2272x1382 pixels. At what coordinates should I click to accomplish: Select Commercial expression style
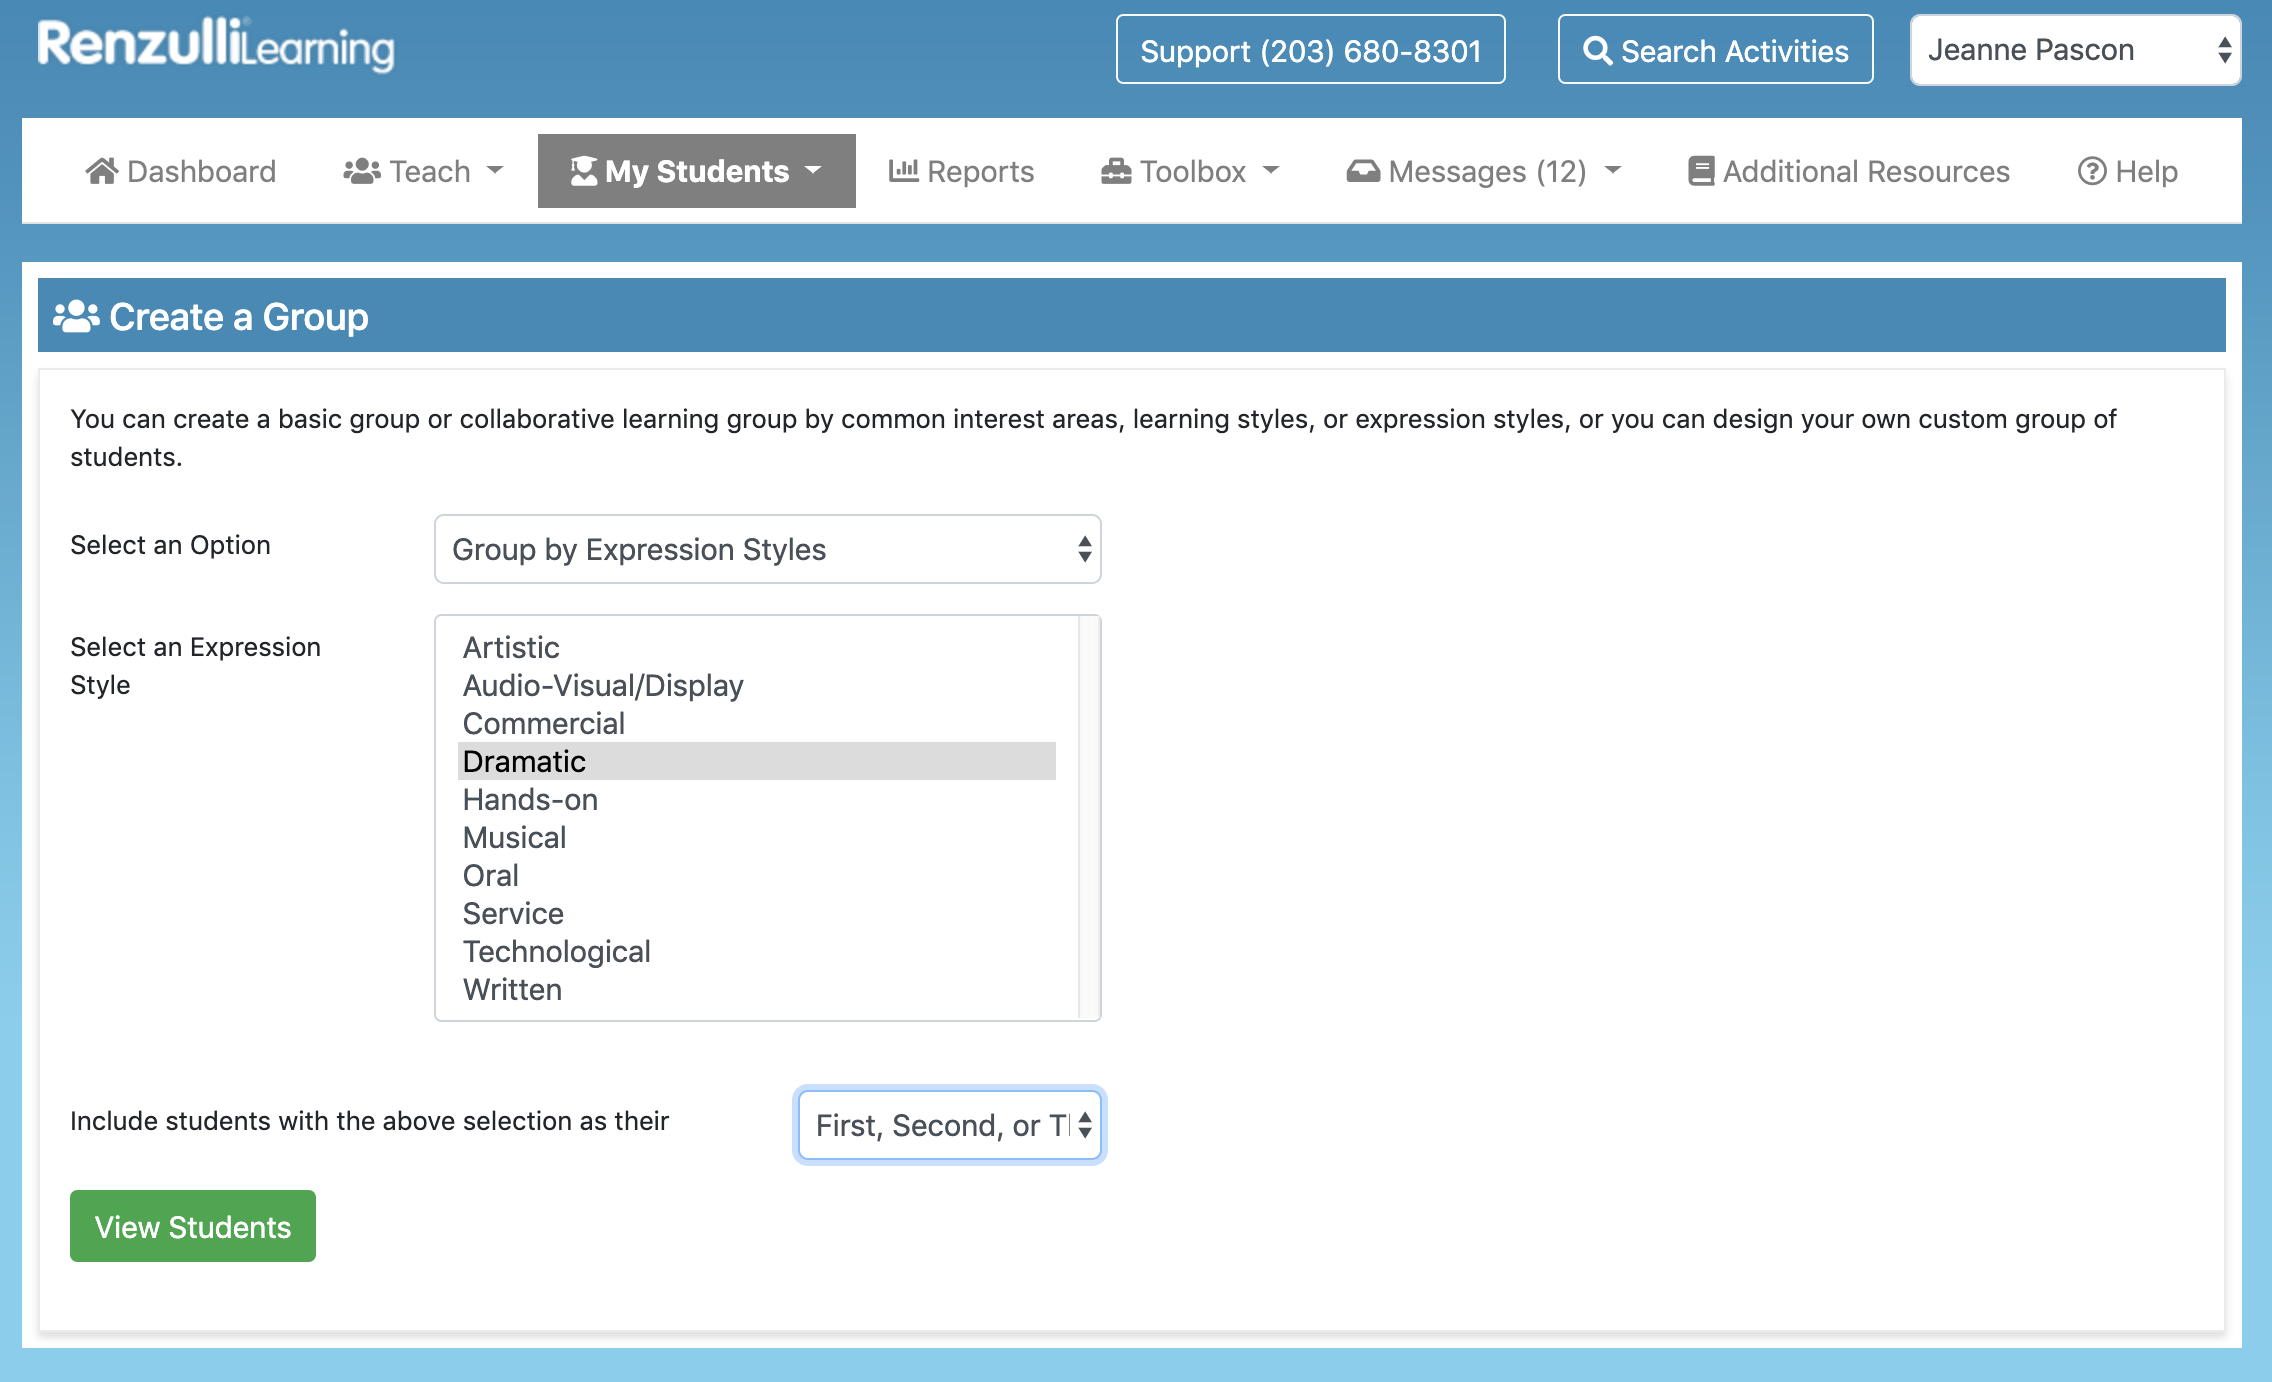757,723
